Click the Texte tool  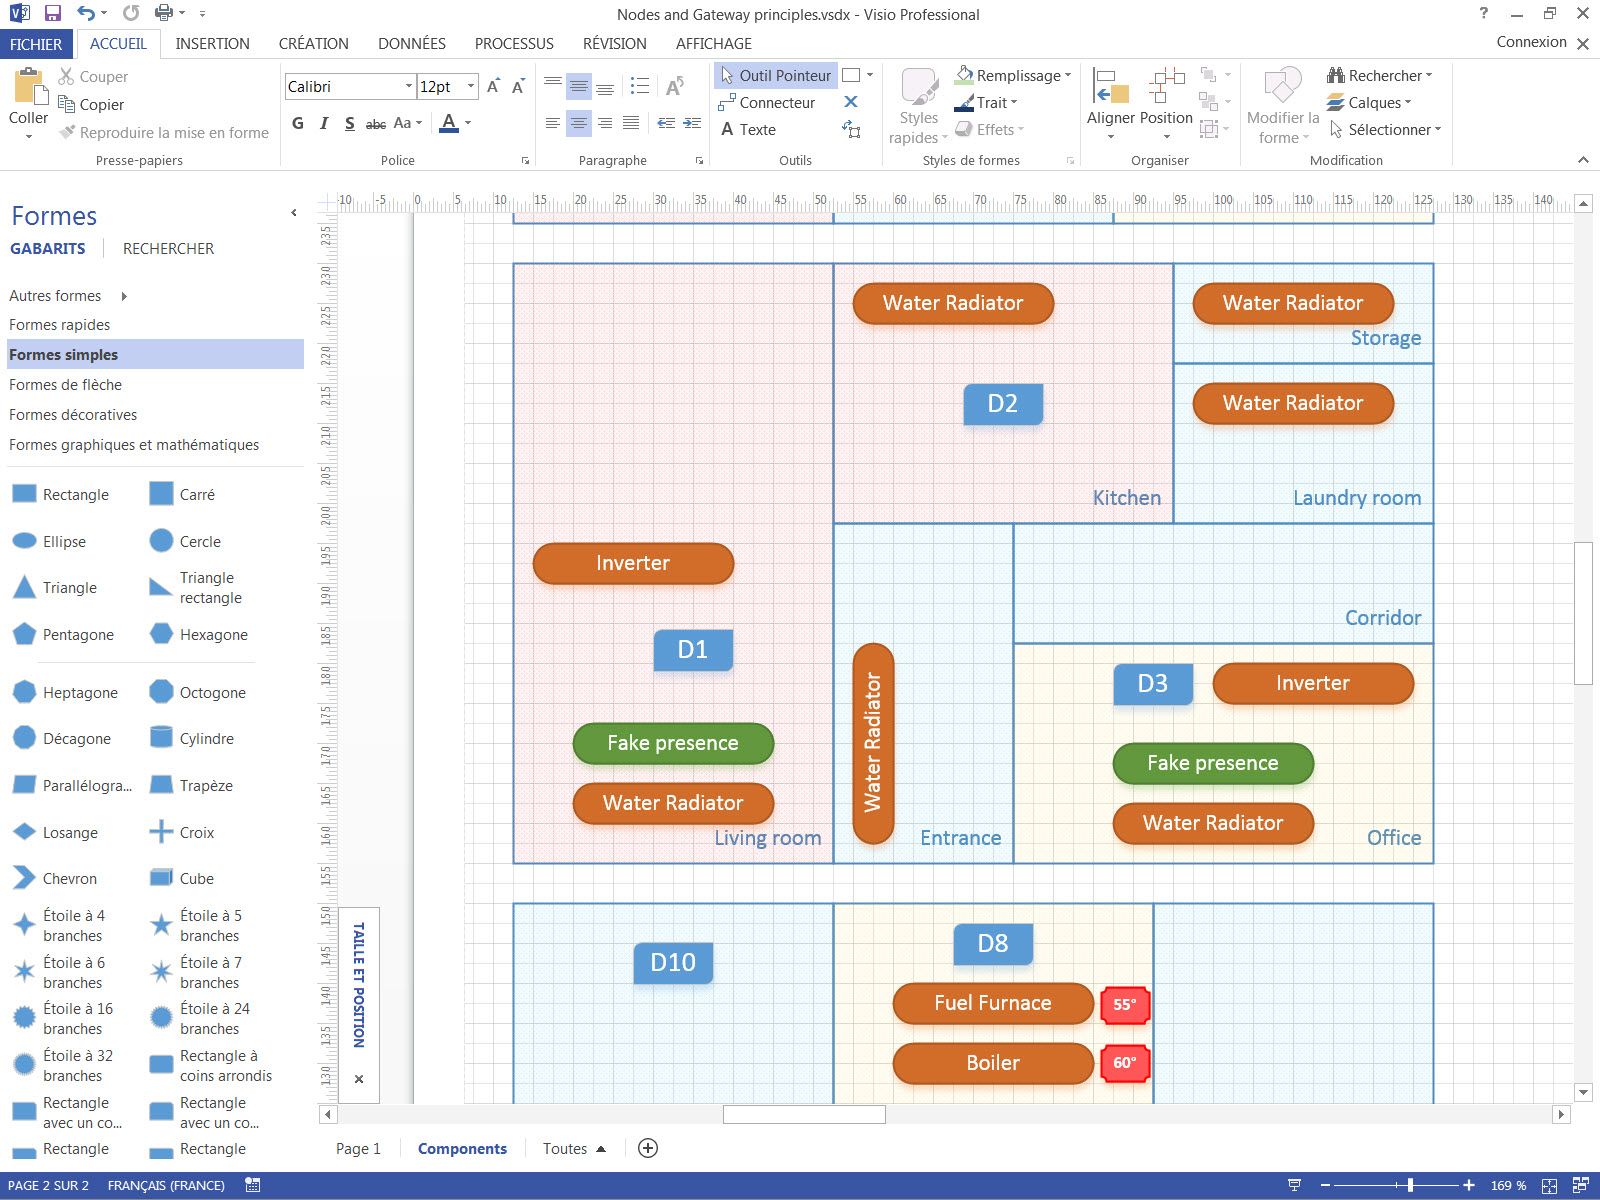tap(748, 130)
